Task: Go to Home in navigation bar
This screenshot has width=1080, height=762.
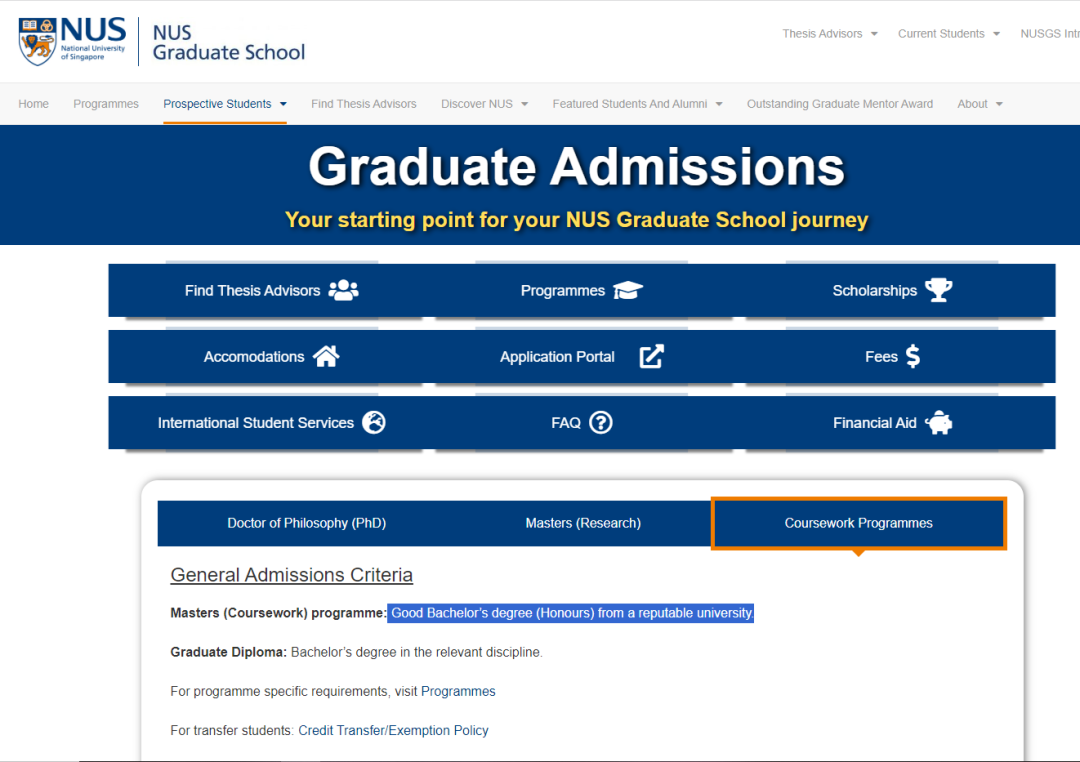Action: (33, 104)
